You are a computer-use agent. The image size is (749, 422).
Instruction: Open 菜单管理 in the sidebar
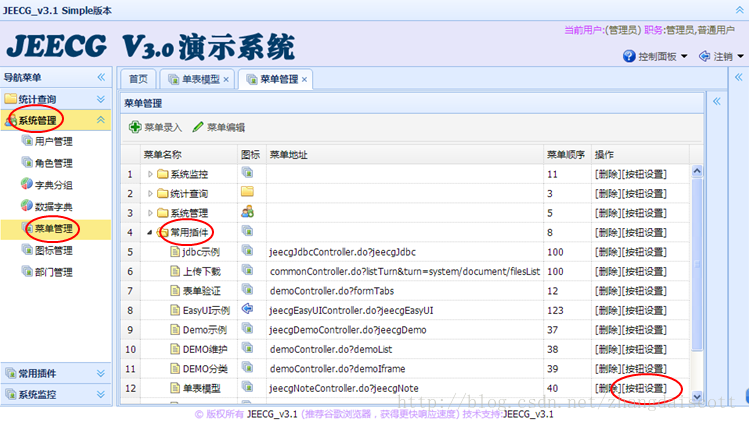(x=54, y=228)
